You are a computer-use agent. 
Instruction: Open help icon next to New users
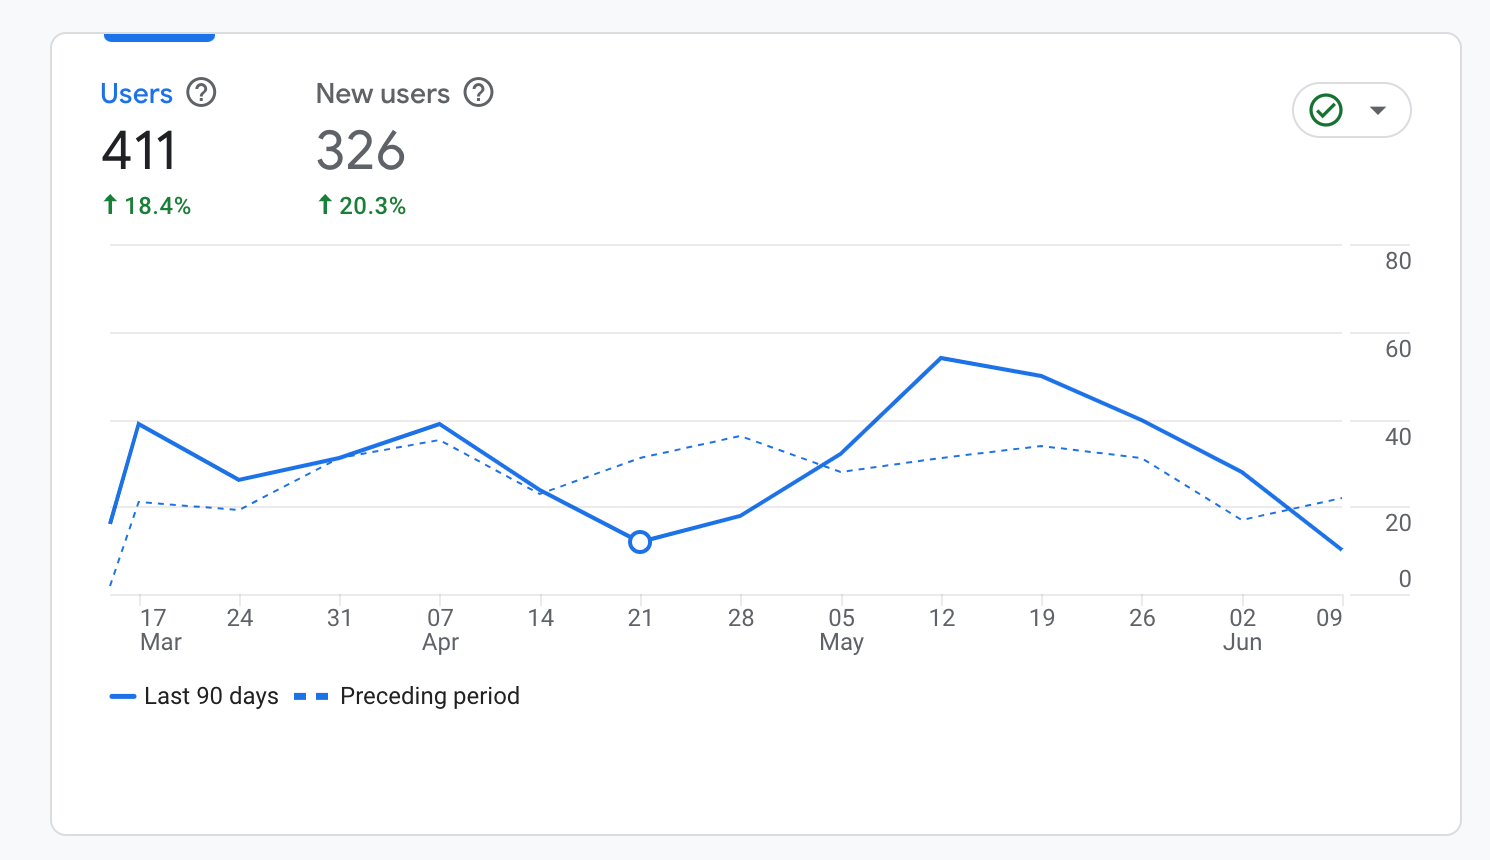[x=479, y=93]
